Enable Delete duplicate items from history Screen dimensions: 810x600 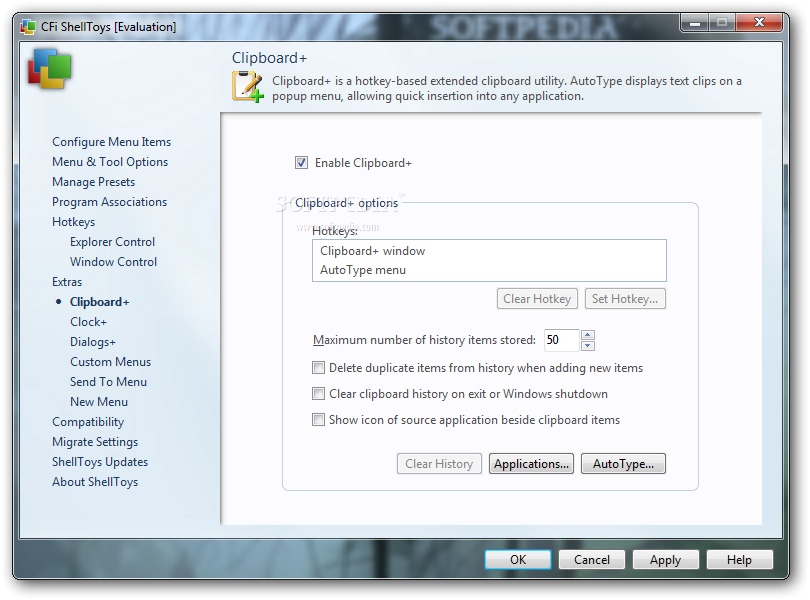(x=318, y=367)
